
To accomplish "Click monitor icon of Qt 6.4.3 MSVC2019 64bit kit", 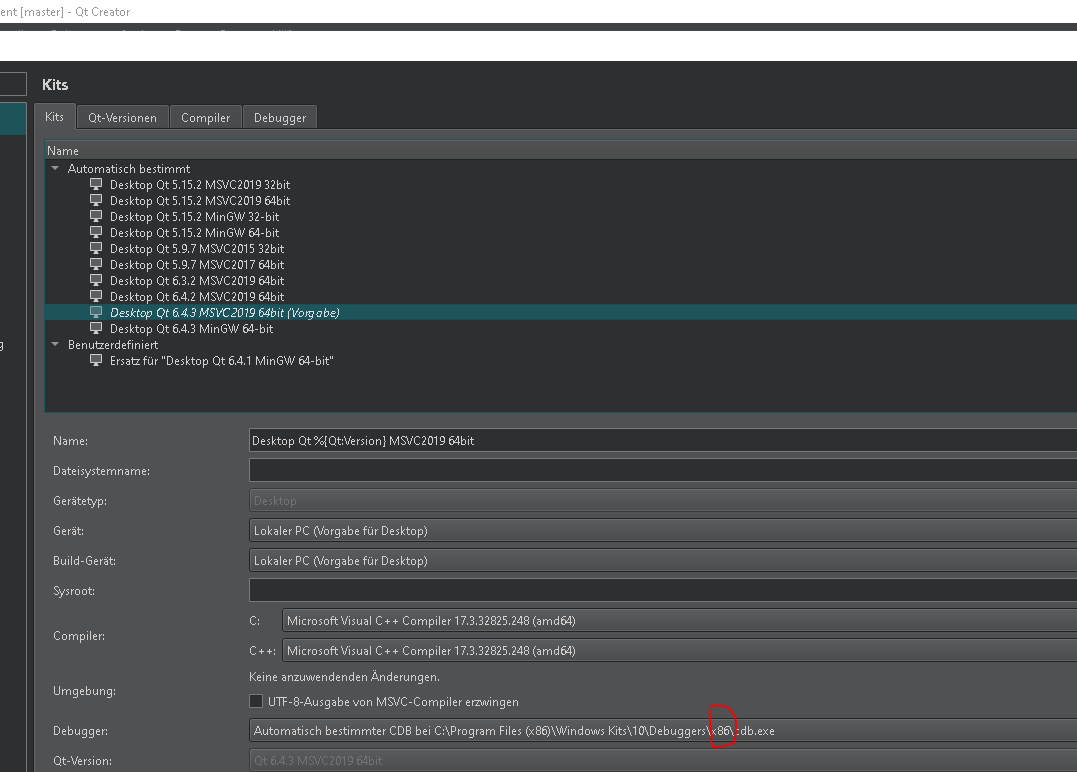I will [96, 312].
